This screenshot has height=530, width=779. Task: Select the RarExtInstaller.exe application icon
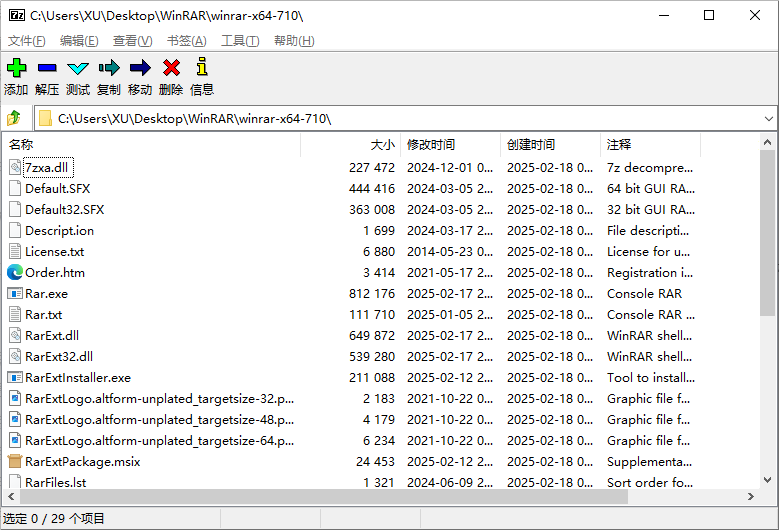(x=15, y=378)
